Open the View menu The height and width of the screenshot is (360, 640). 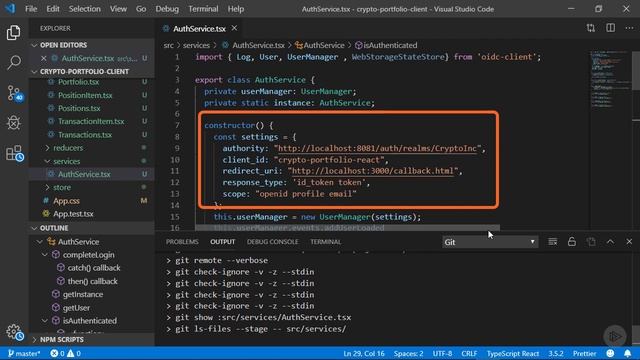[118, 9]
